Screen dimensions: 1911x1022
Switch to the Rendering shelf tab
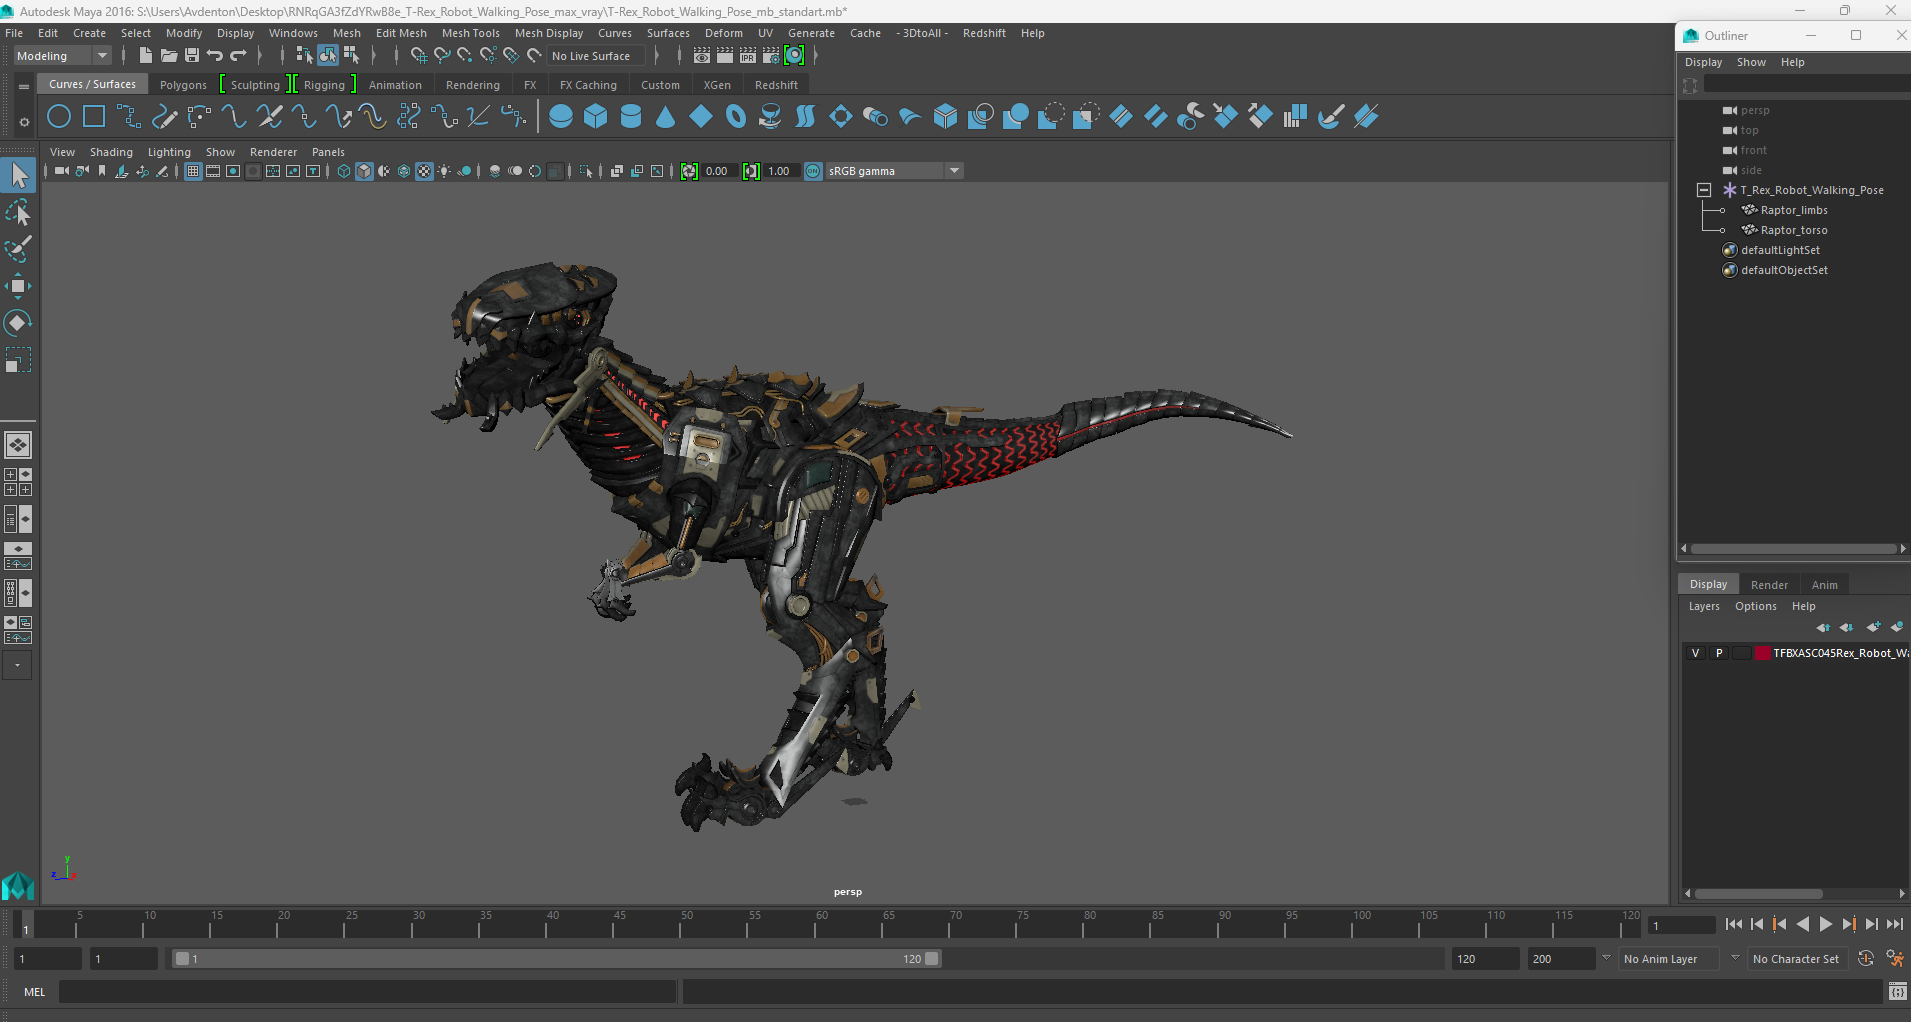tap(472, 85)
